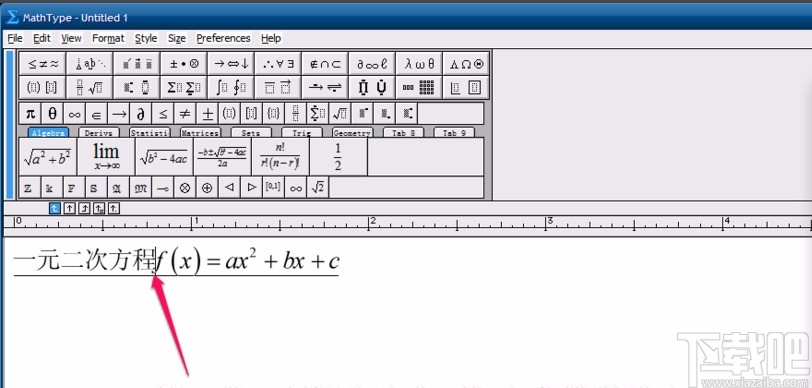Insert parentheses template from the small bar
812x388 pixels.
pyautogui.click(x=229, y=113)
